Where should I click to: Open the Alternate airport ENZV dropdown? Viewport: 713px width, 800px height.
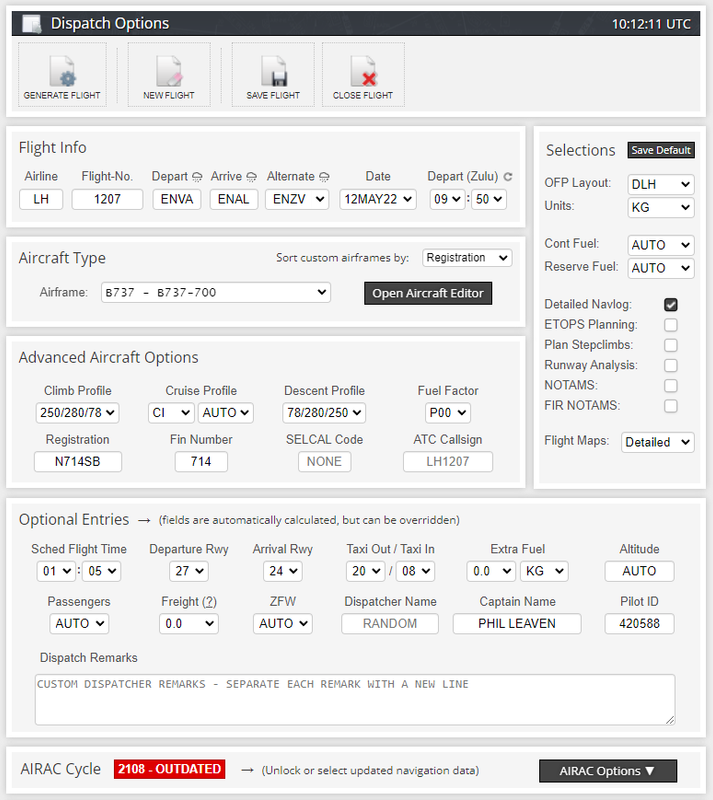click(x=297, y=199)
